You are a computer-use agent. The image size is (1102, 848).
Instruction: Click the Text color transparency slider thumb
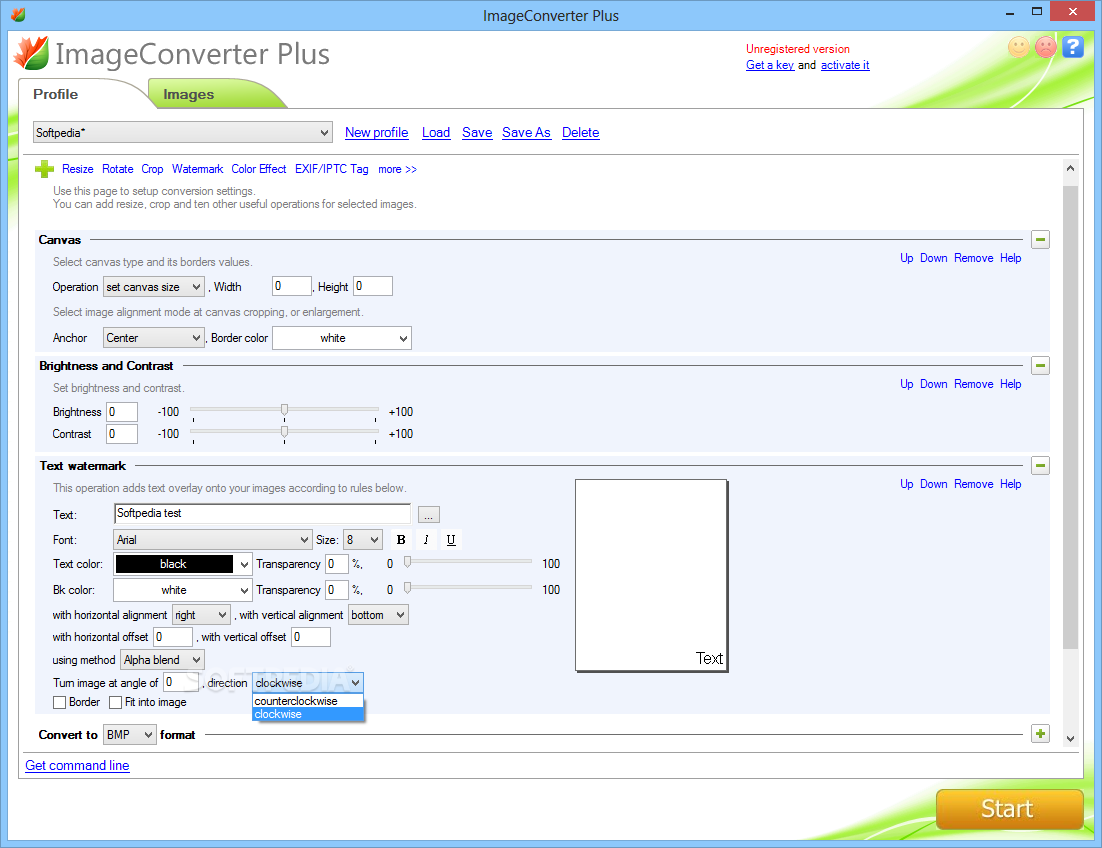click(x=407, y=562)
